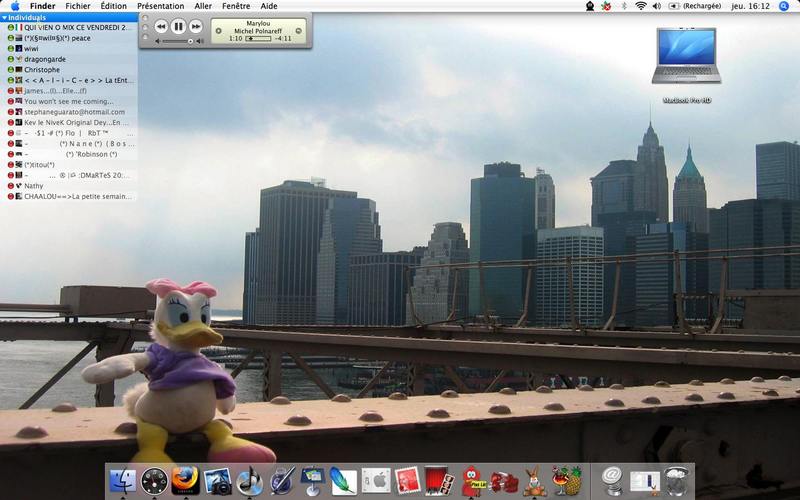Click the Wi-Fi status menu icon
The image size is (800, 500).
pos(641,6)
